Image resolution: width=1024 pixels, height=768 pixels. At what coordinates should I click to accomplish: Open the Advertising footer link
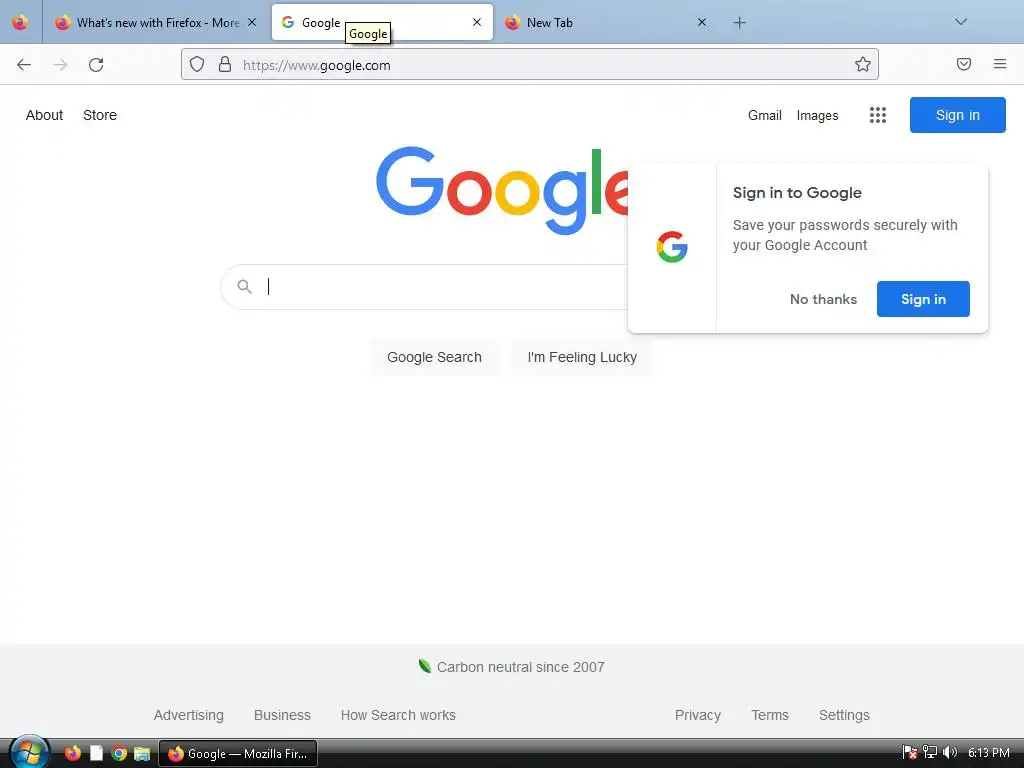tap(188, 715)
